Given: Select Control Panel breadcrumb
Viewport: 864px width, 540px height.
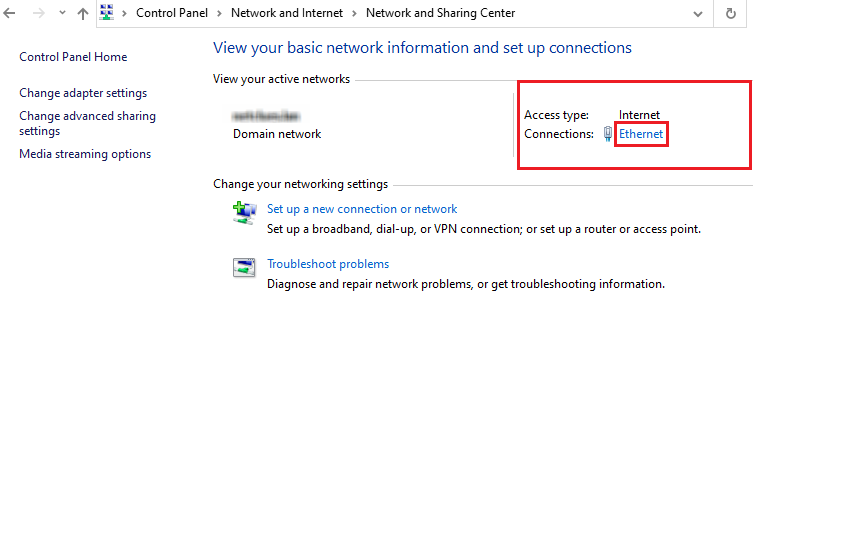Looking at the screenshot, I should pos(172,13).
